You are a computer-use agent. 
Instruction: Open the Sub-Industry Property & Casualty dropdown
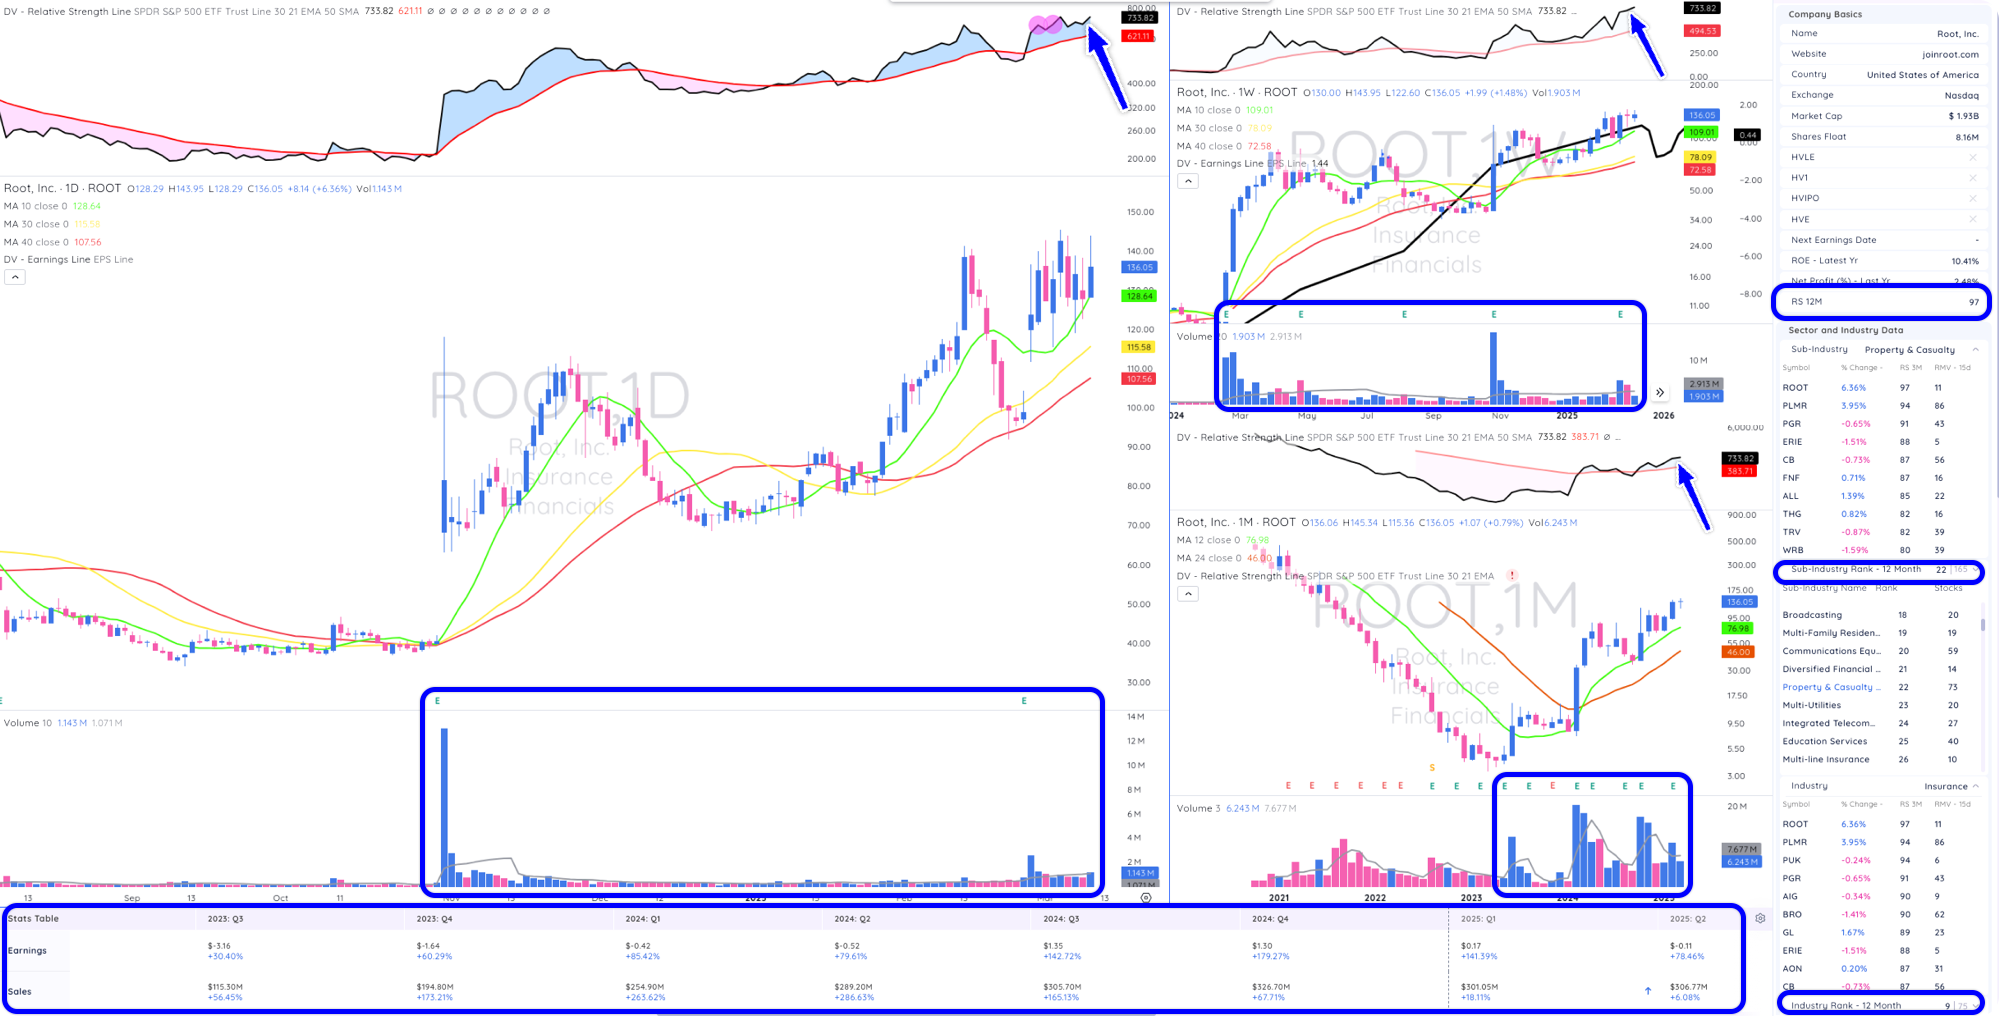(x=1975, y=350)
